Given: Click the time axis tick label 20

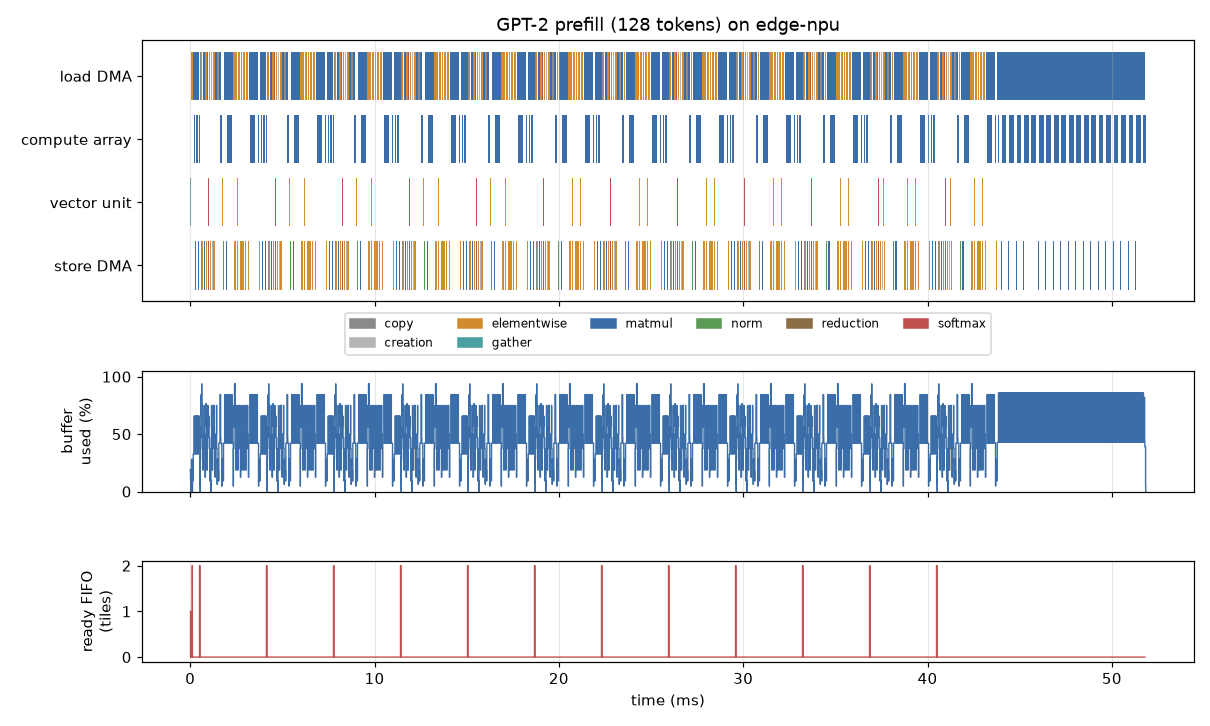Looking at the screenshot, I should (559, 678).
